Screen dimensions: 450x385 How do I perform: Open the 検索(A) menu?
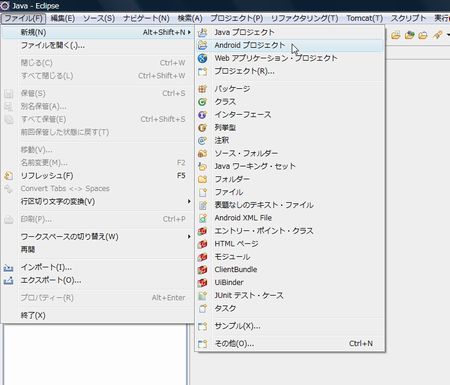pos(190,18)
